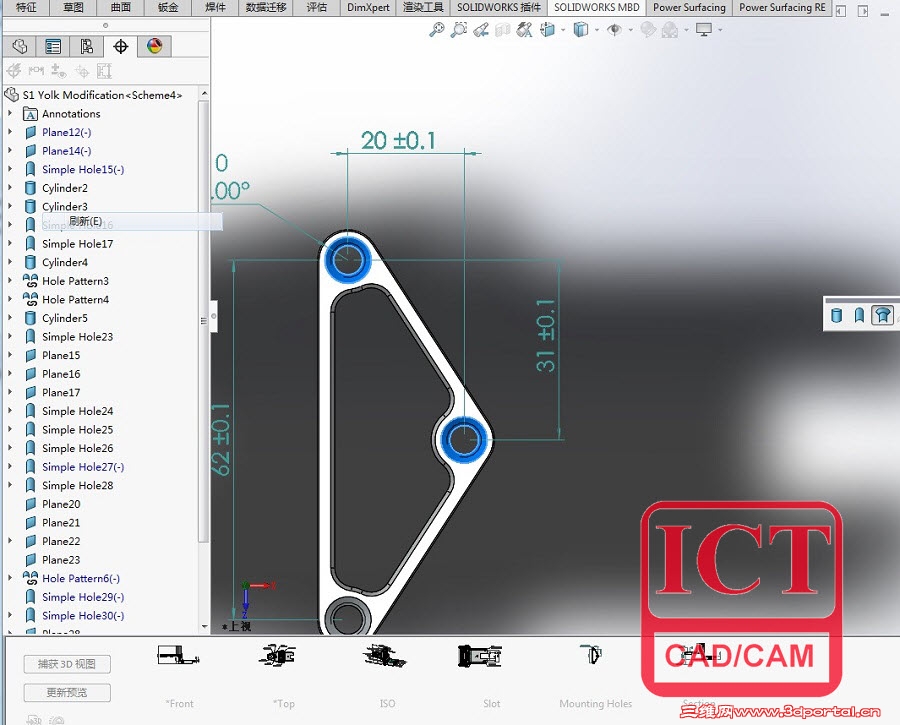Switch to the 评估 evaluate tab
The height and width of the screenshot is (725, 900).
317,7
